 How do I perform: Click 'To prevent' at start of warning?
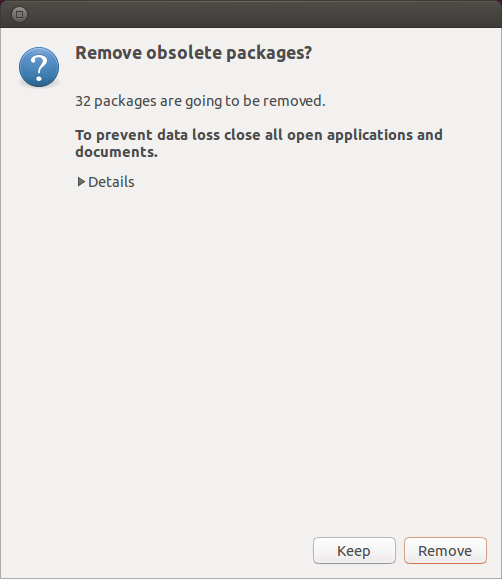[114, 136]
